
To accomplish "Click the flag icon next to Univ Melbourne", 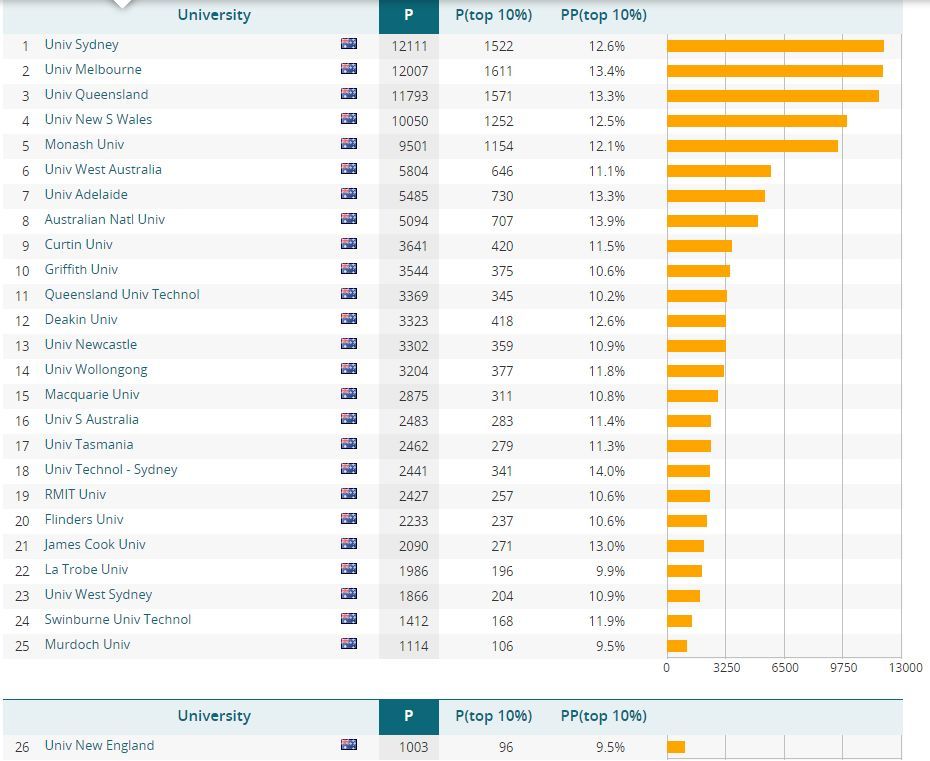I will (x=349, y=68).
